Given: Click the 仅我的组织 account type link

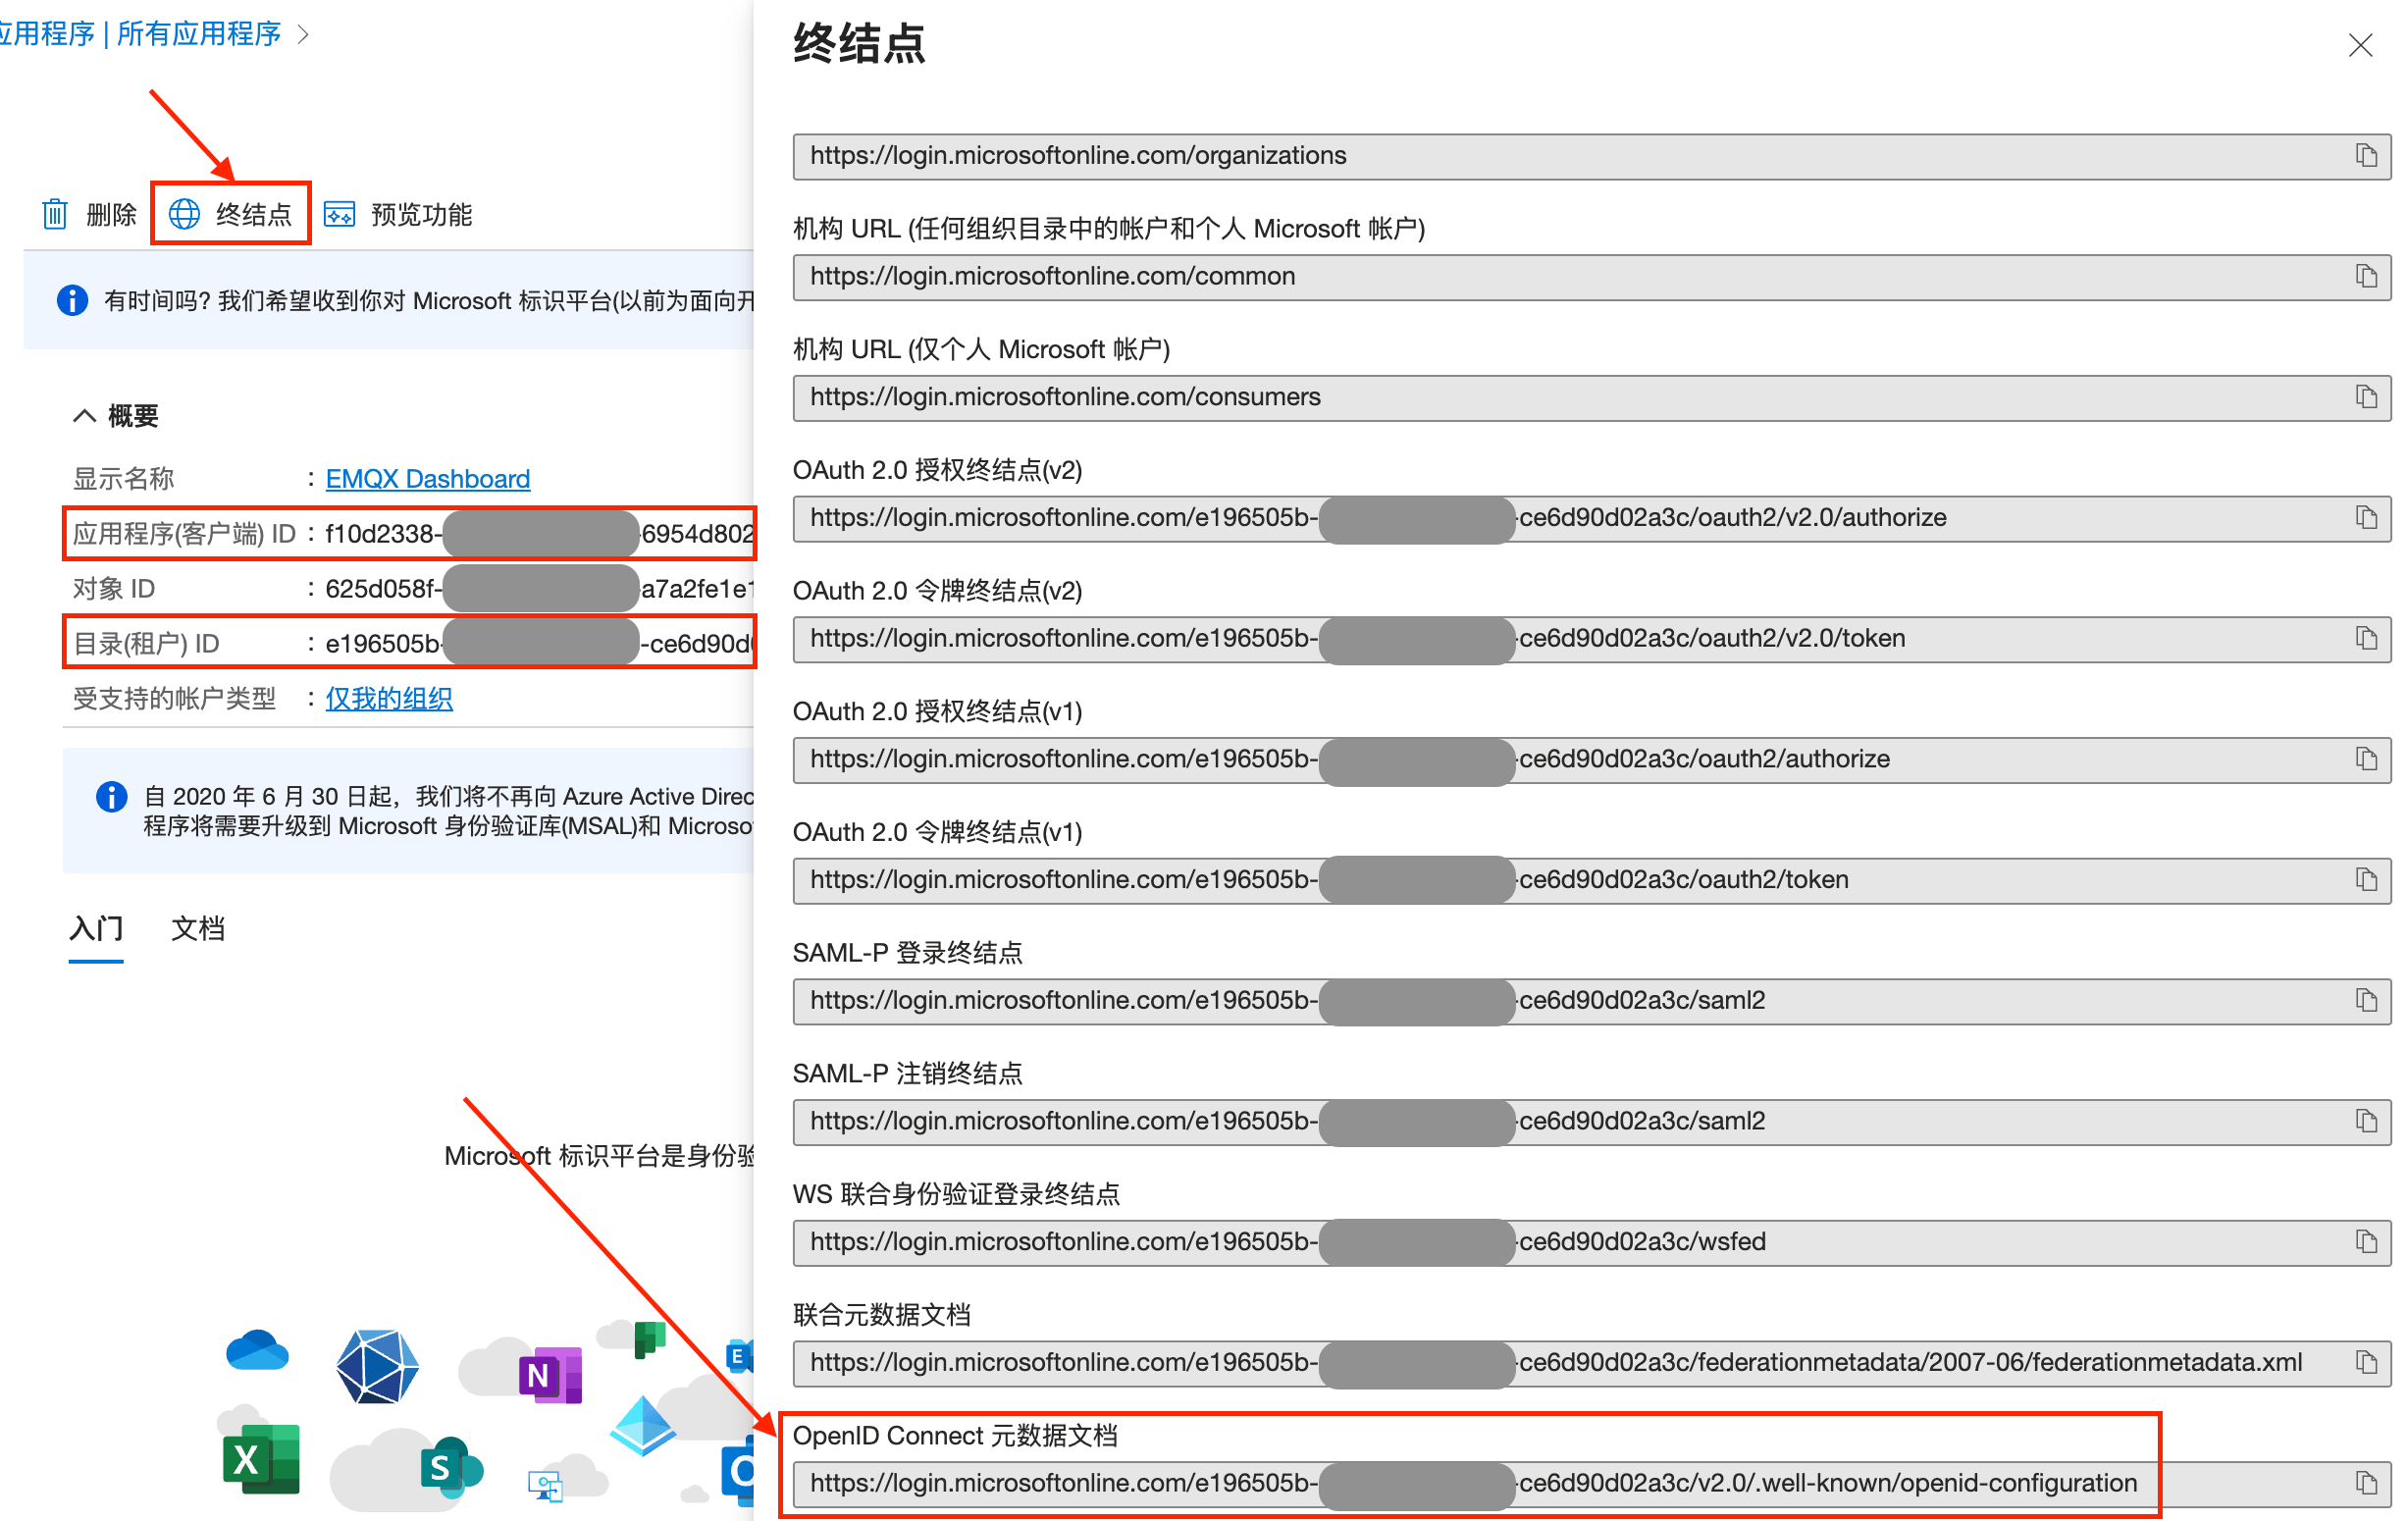Looking at the screenshot, I should (x=389, y=698).
